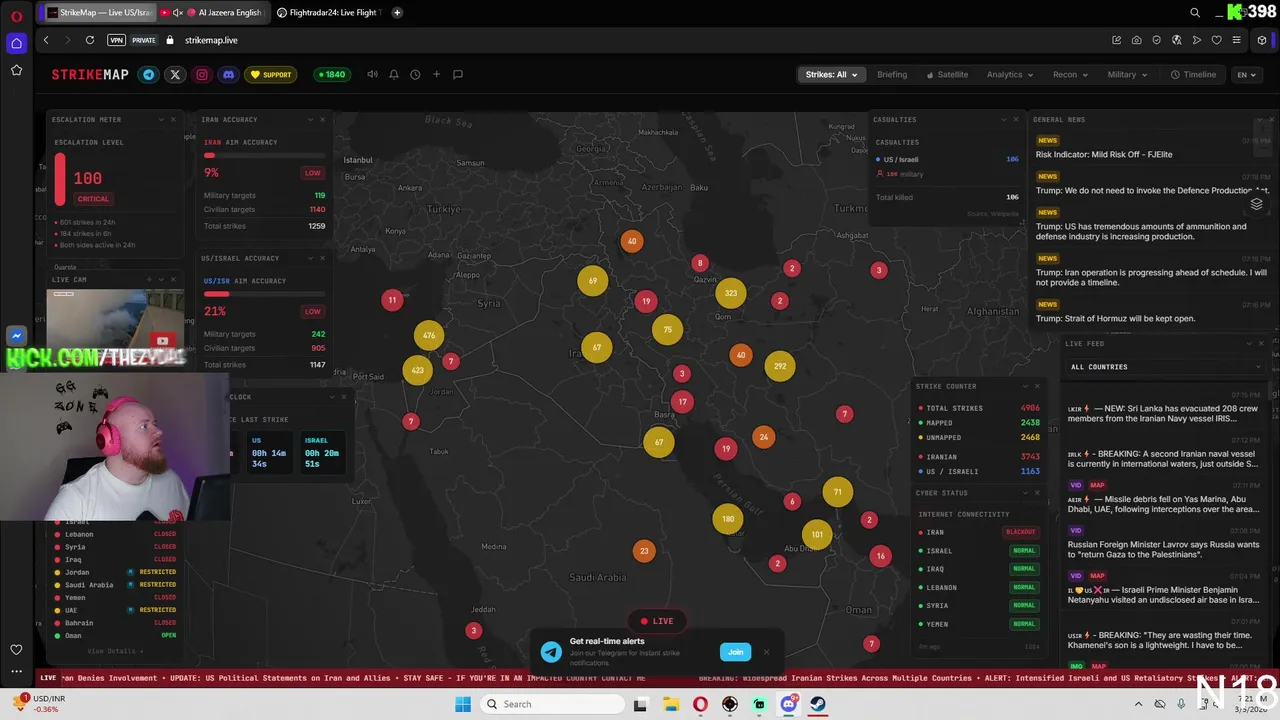Click the address bar URL strikemap.live
Image resolution: width=1280 pixels, height=720 pixels.
coord(211,40)
